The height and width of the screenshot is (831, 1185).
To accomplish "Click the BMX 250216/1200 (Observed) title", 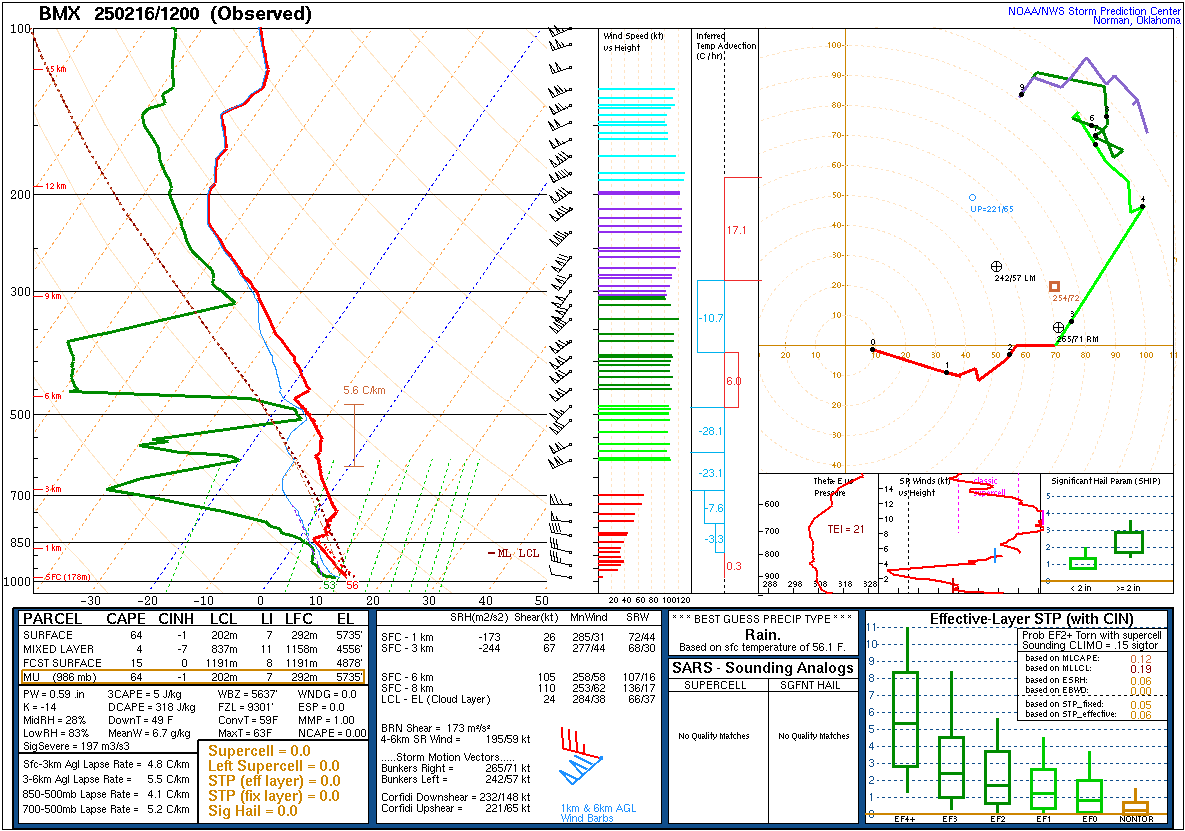I will coord(175,14).
